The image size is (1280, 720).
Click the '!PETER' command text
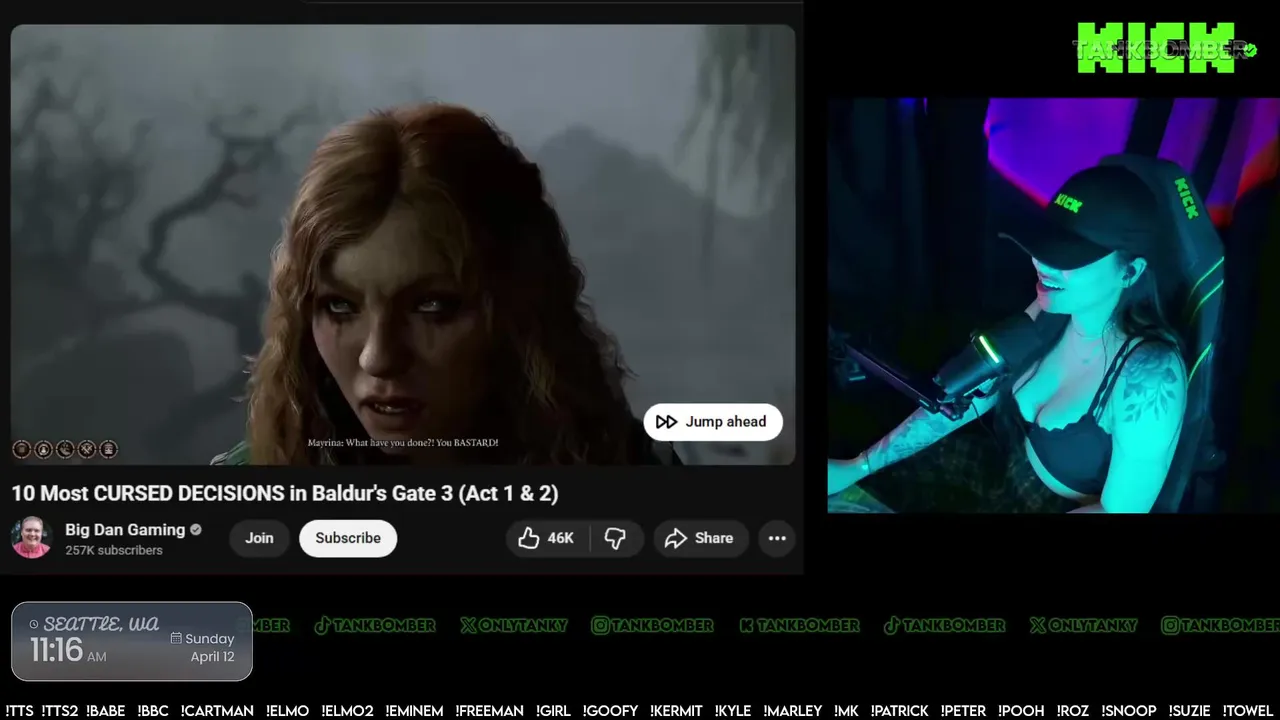[962, 711]
